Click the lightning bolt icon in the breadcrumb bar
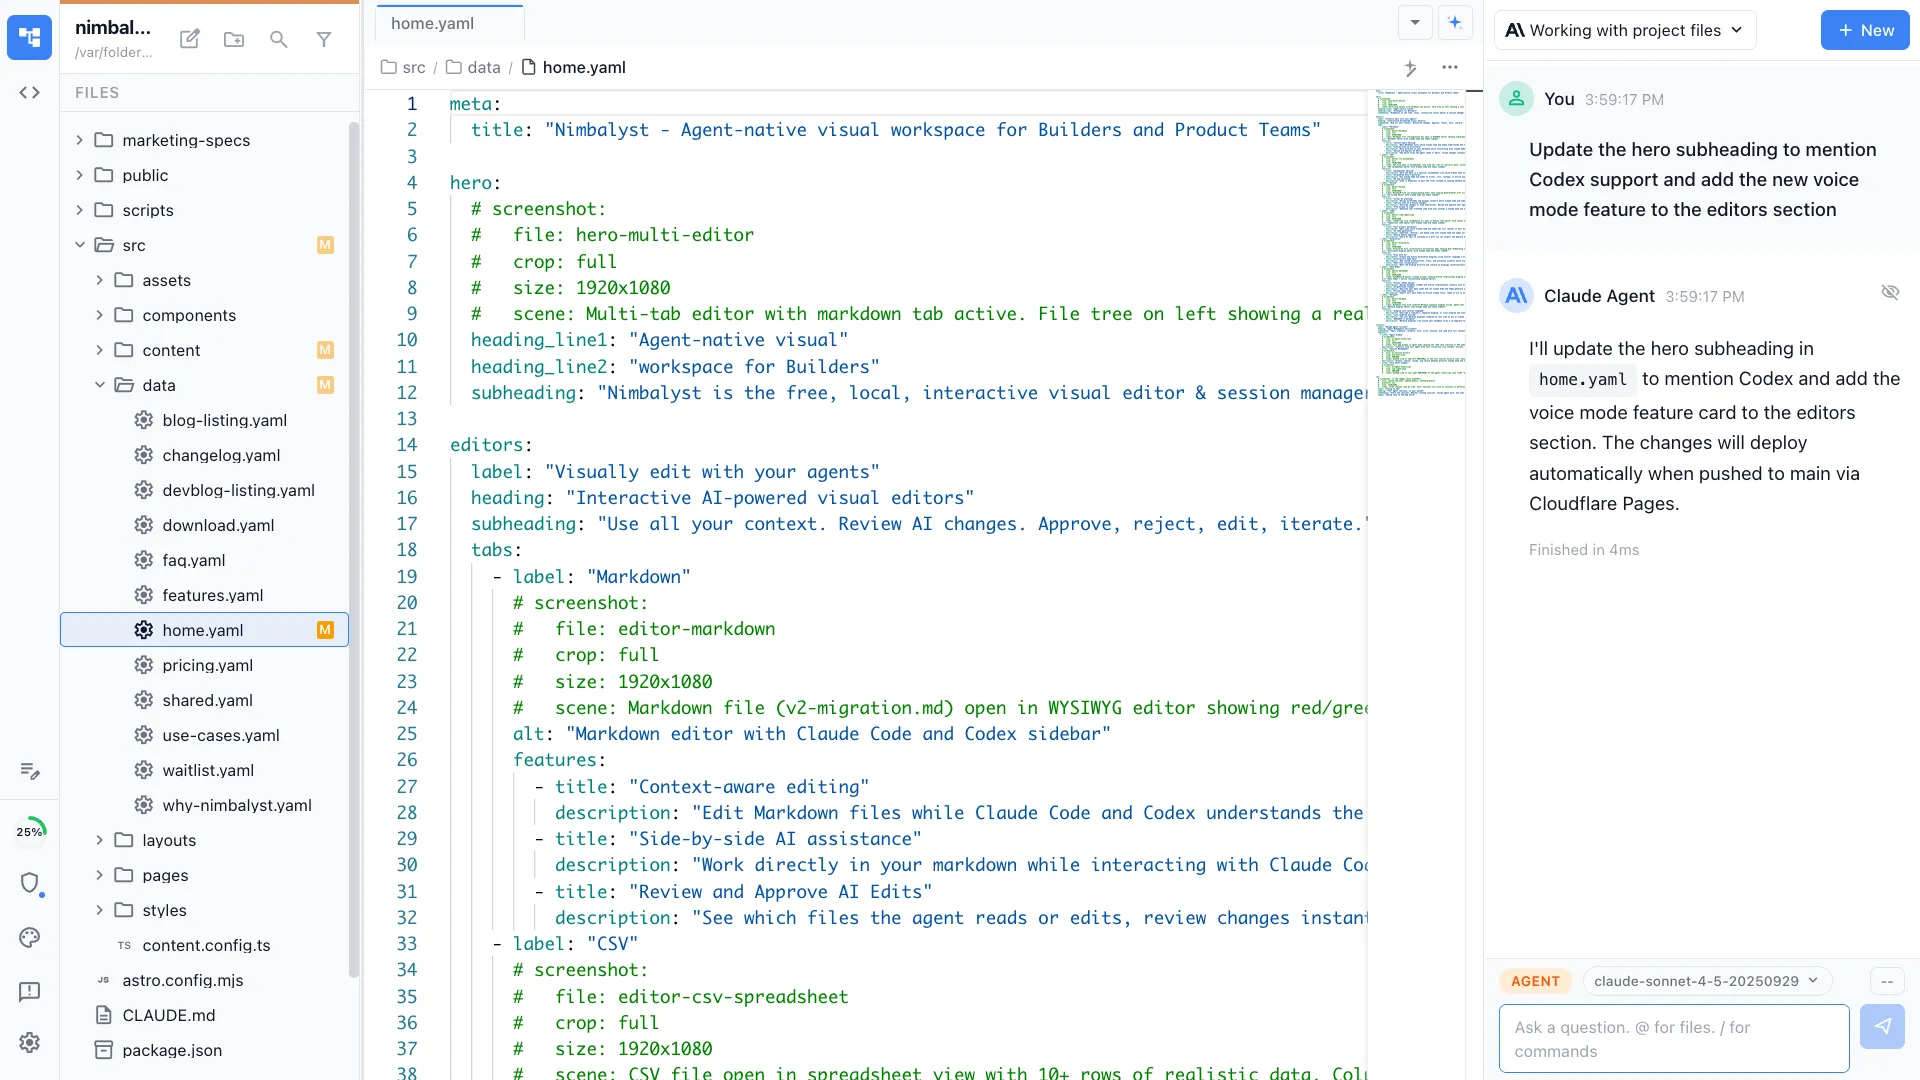This screenshot has width=1920, height=1080. coord(1411,68)
